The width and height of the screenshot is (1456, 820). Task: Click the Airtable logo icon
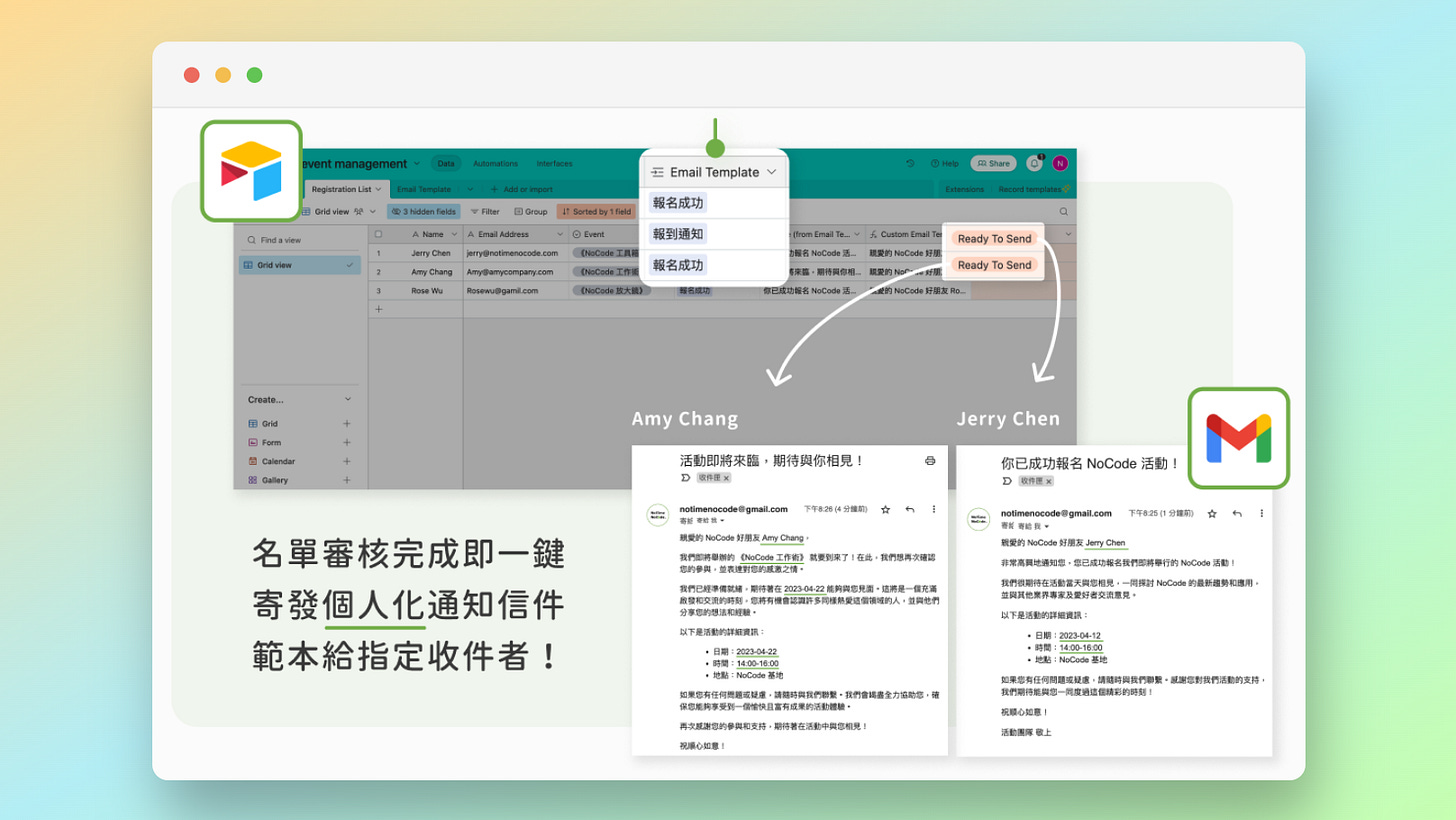[x=251, y=171]
